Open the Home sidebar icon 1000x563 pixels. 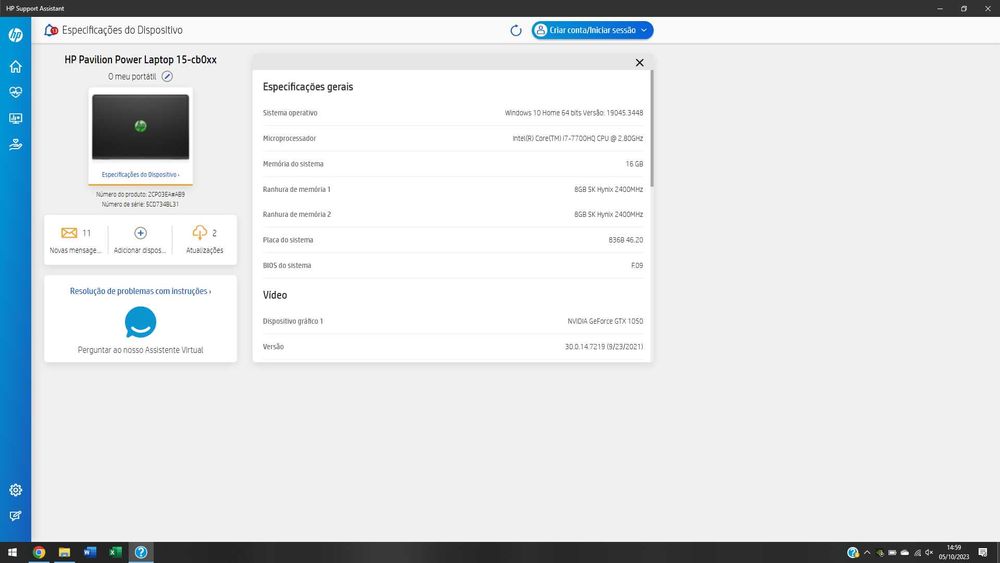point(15,66)
